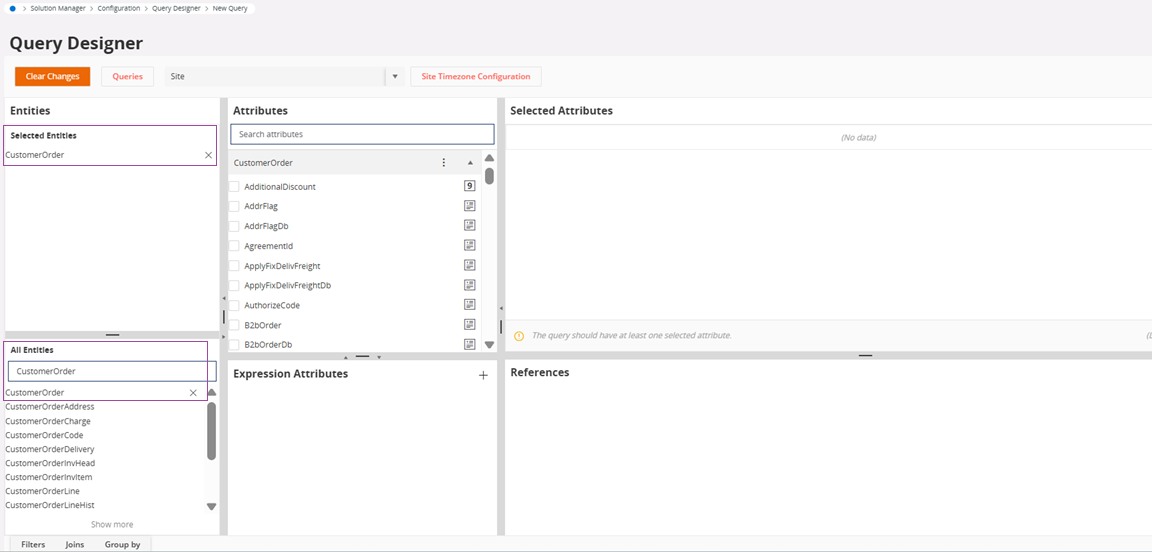Collapse the CustomerOrder attributes group

click(x=470, y=162)
